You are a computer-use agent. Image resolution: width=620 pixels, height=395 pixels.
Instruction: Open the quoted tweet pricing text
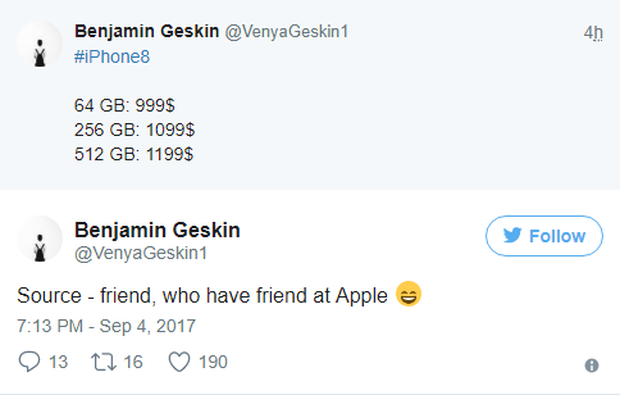[x=134, y=130]
